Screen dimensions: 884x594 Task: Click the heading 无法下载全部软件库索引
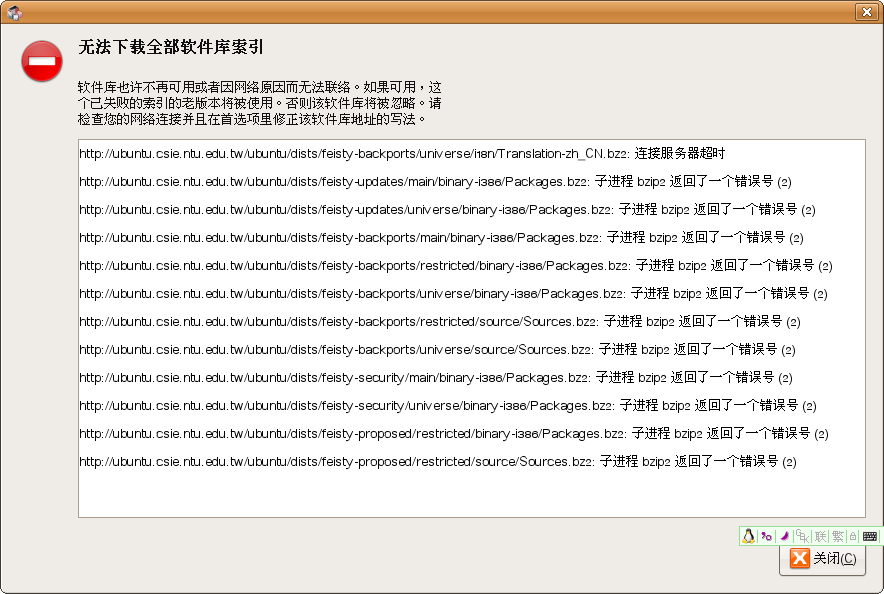click(x=171, y=47)
